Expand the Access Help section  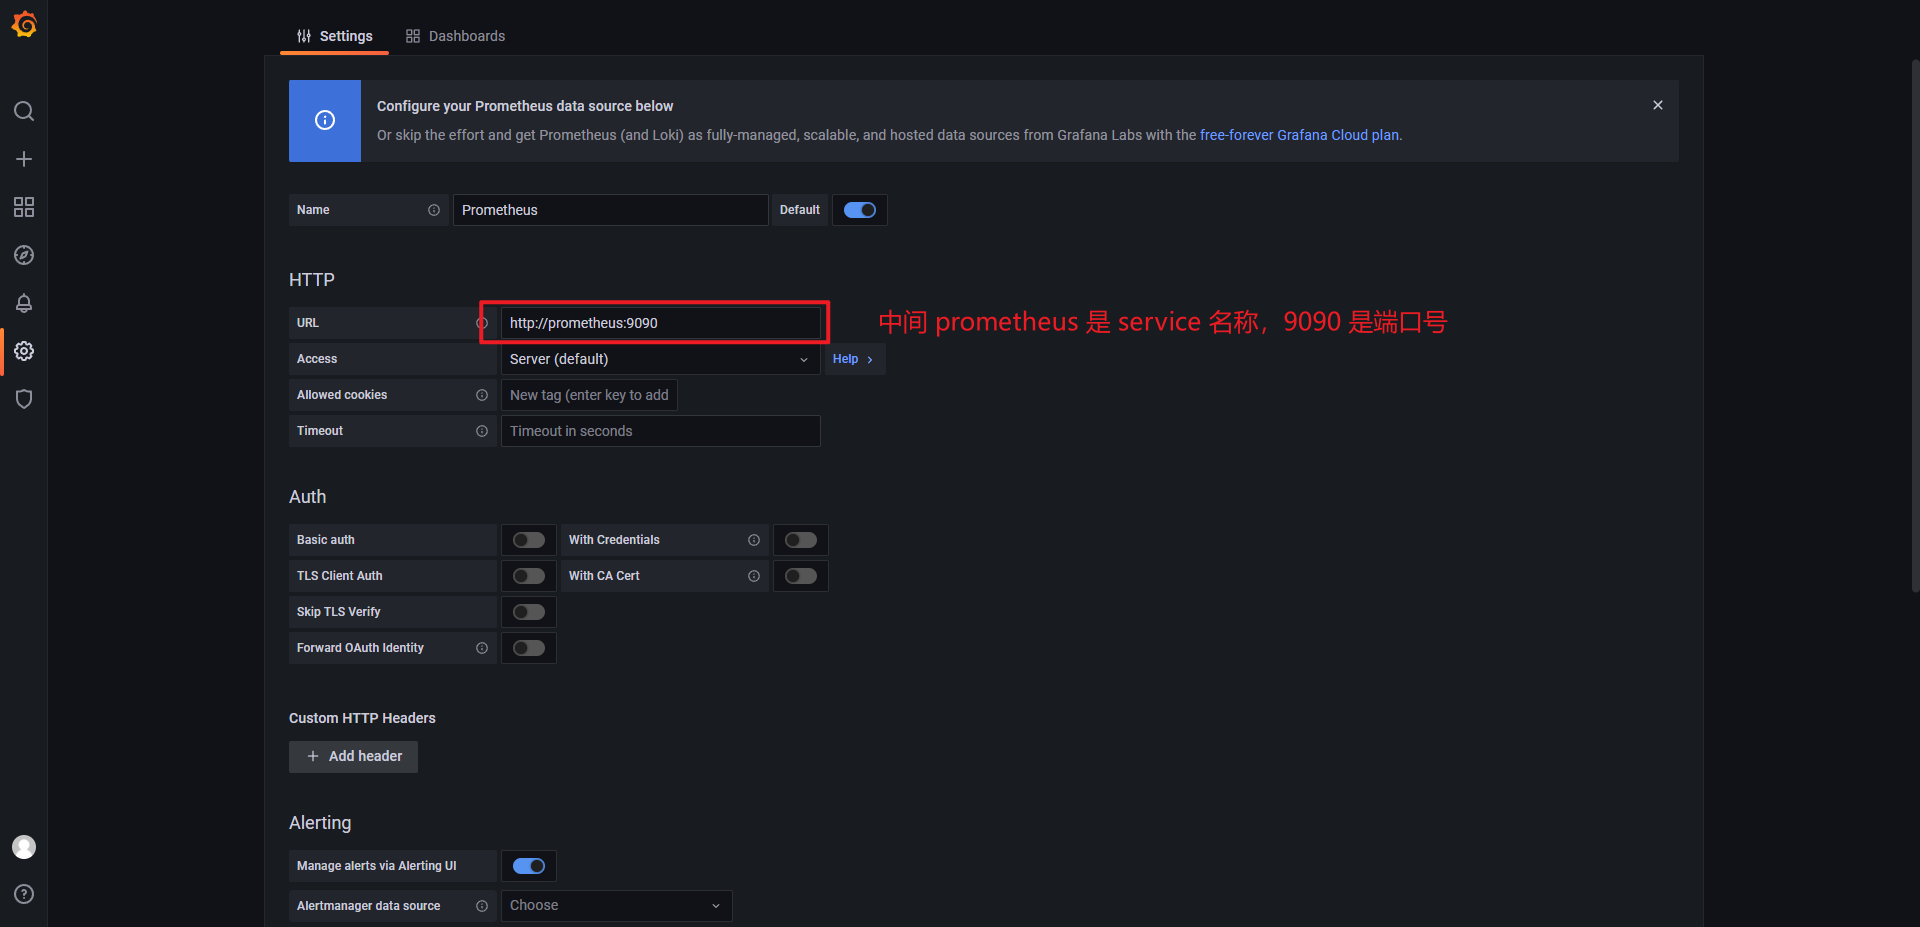854,359
